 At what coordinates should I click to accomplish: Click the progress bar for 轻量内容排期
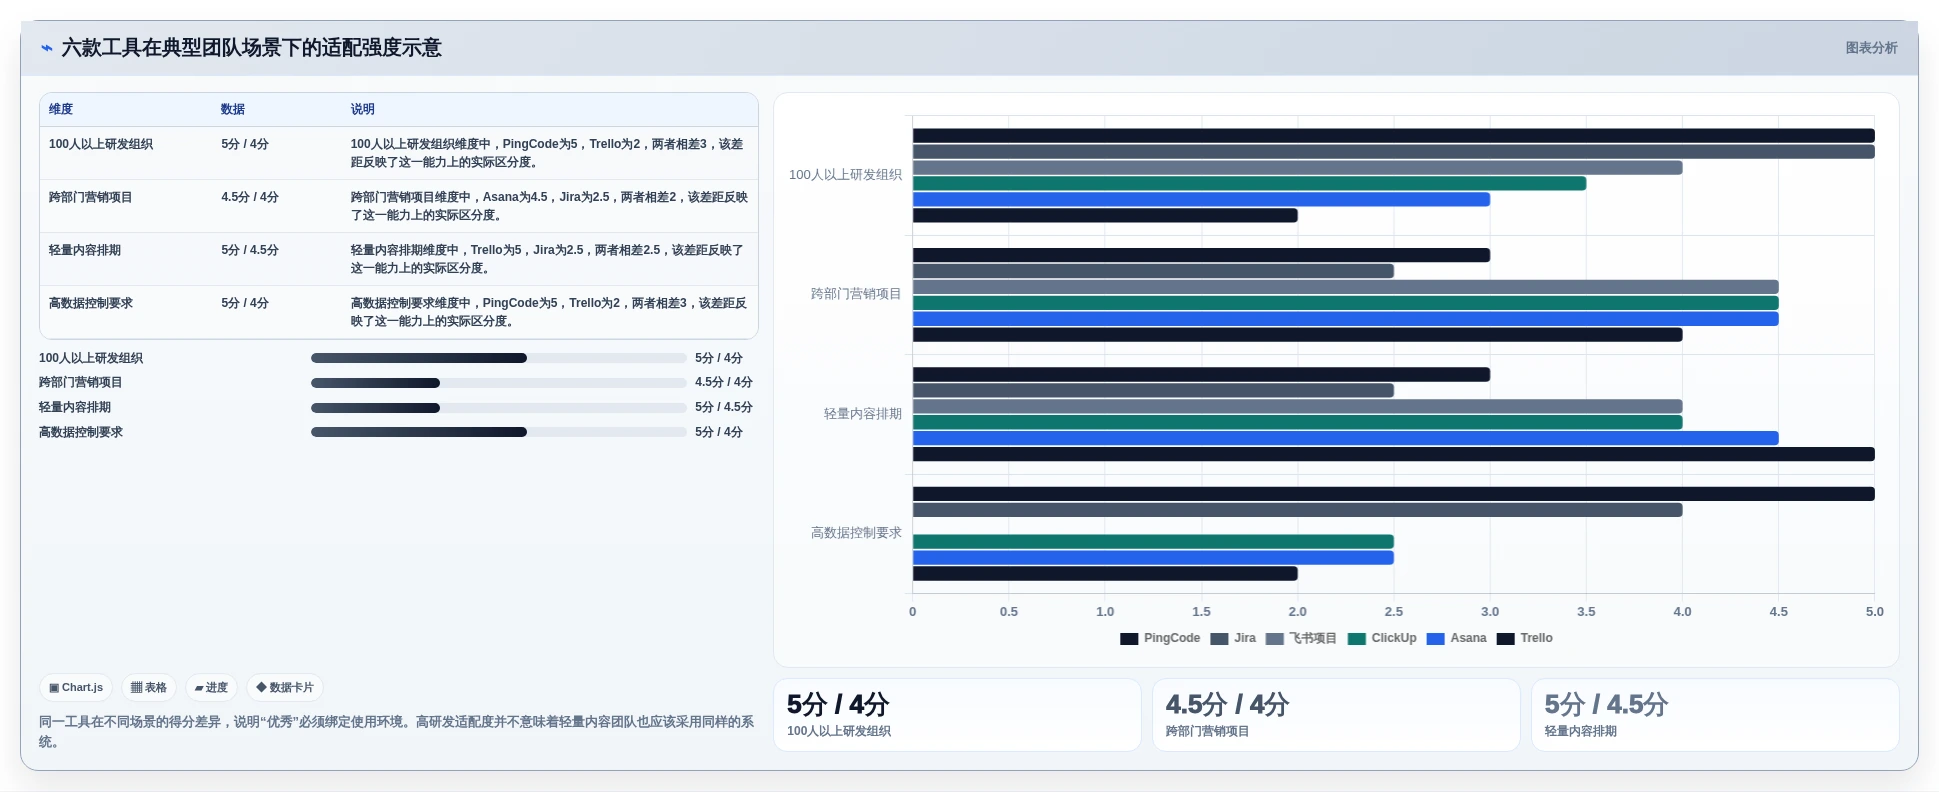pos(498,408)
